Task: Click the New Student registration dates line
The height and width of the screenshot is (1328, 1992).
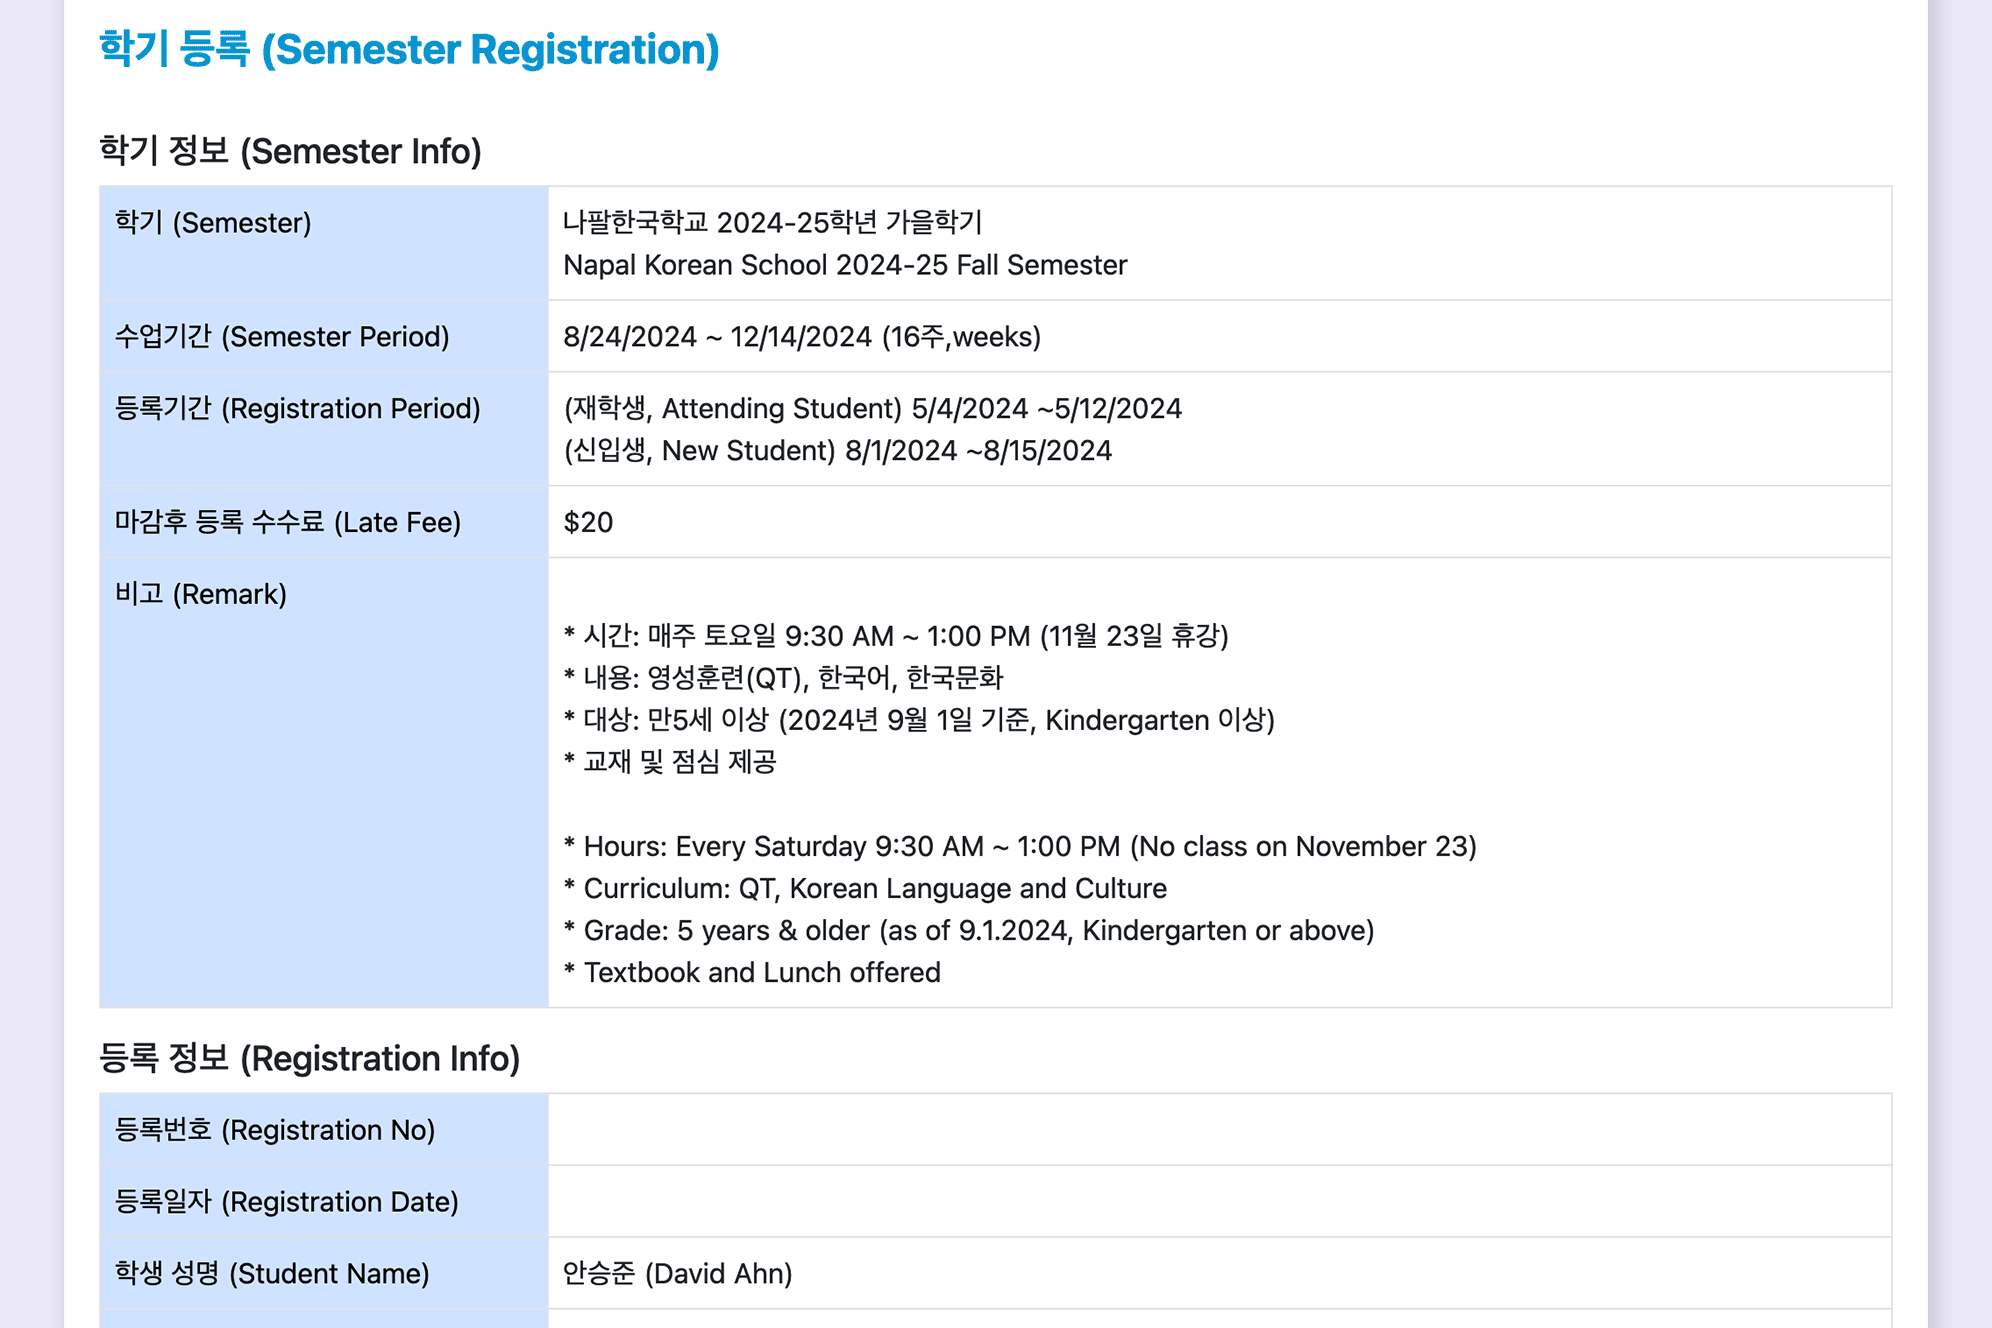Action: point(837,450)
